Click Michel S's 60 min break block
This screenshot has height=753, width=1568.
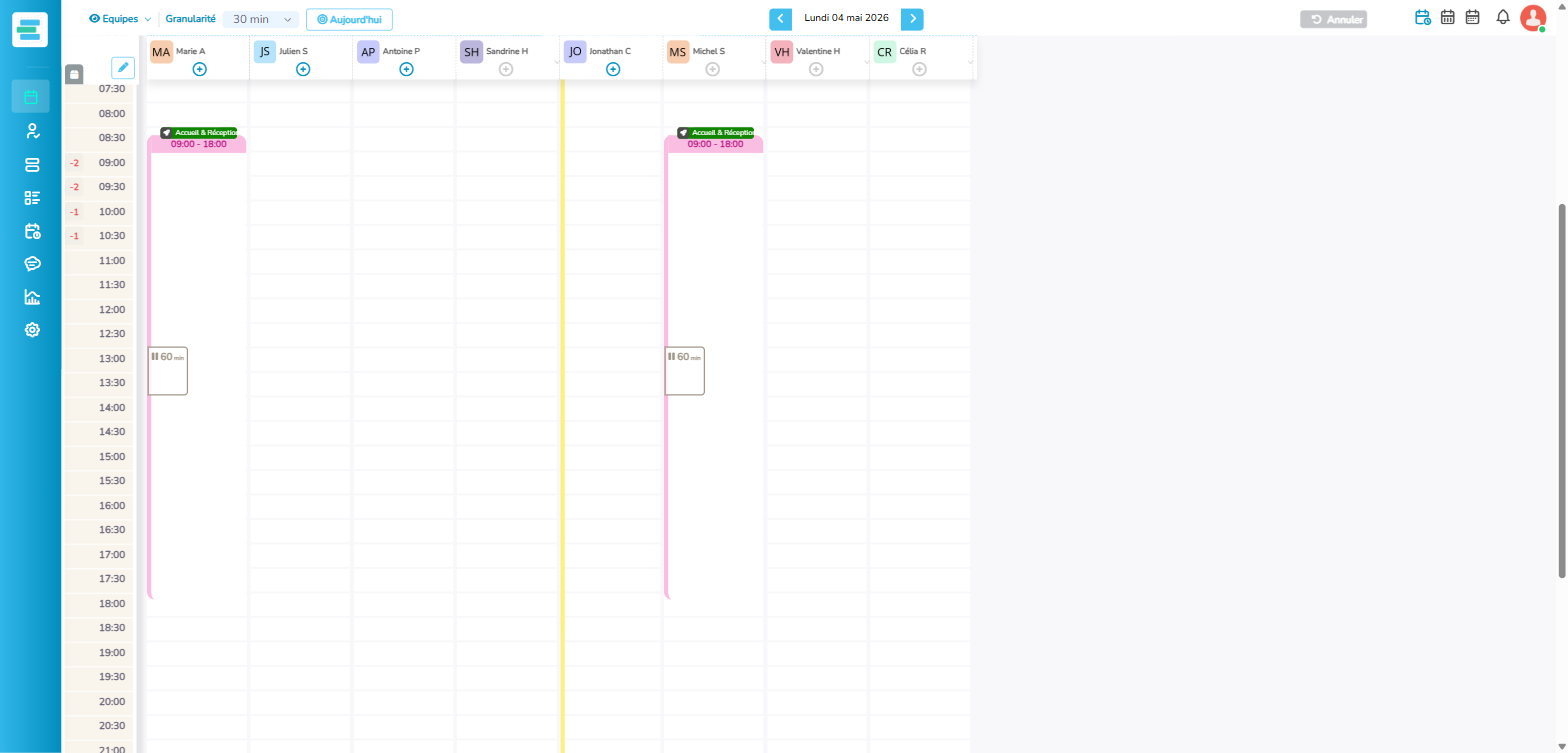click(685, 371)
